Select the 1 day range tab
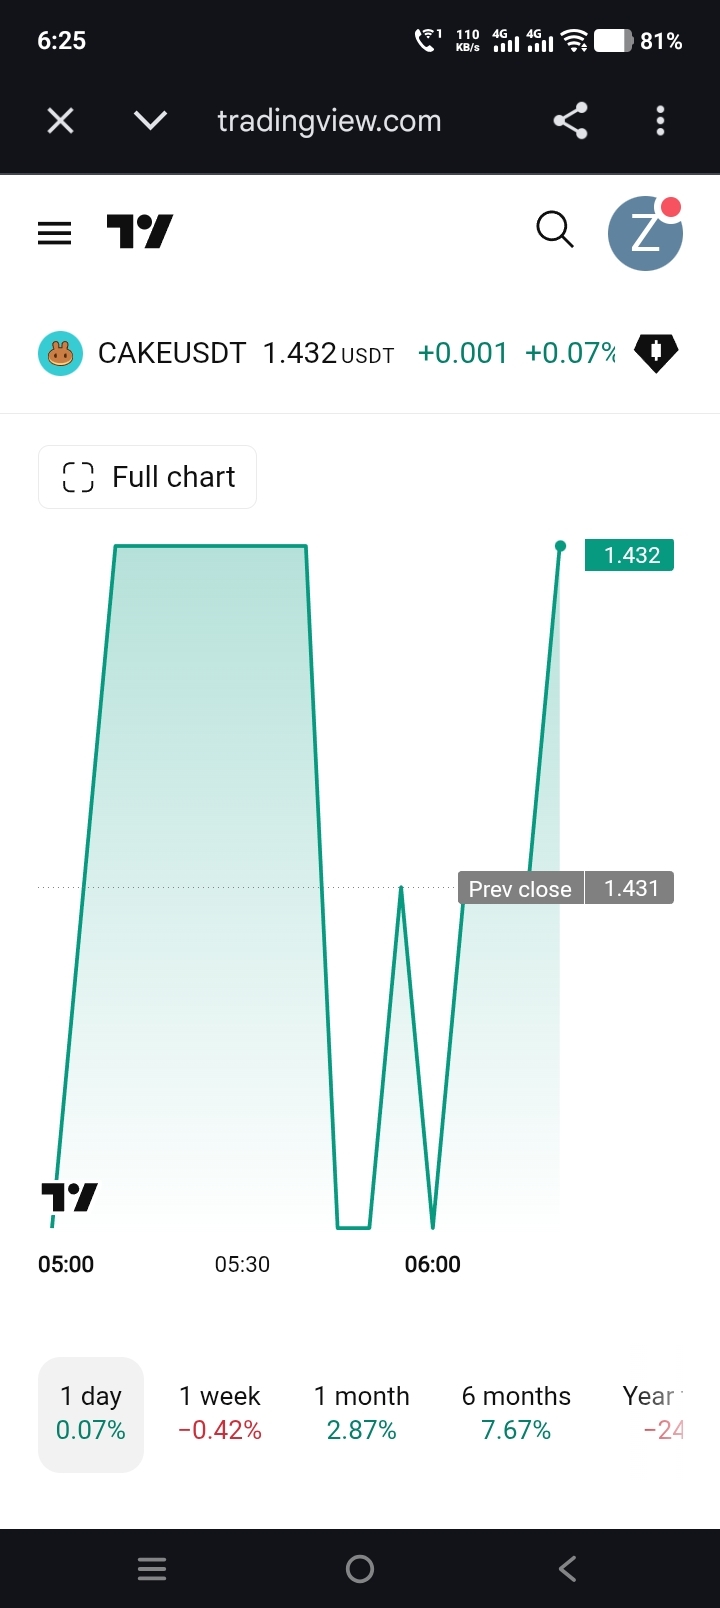This screenshot has height=1608, width=720. 91,1414
